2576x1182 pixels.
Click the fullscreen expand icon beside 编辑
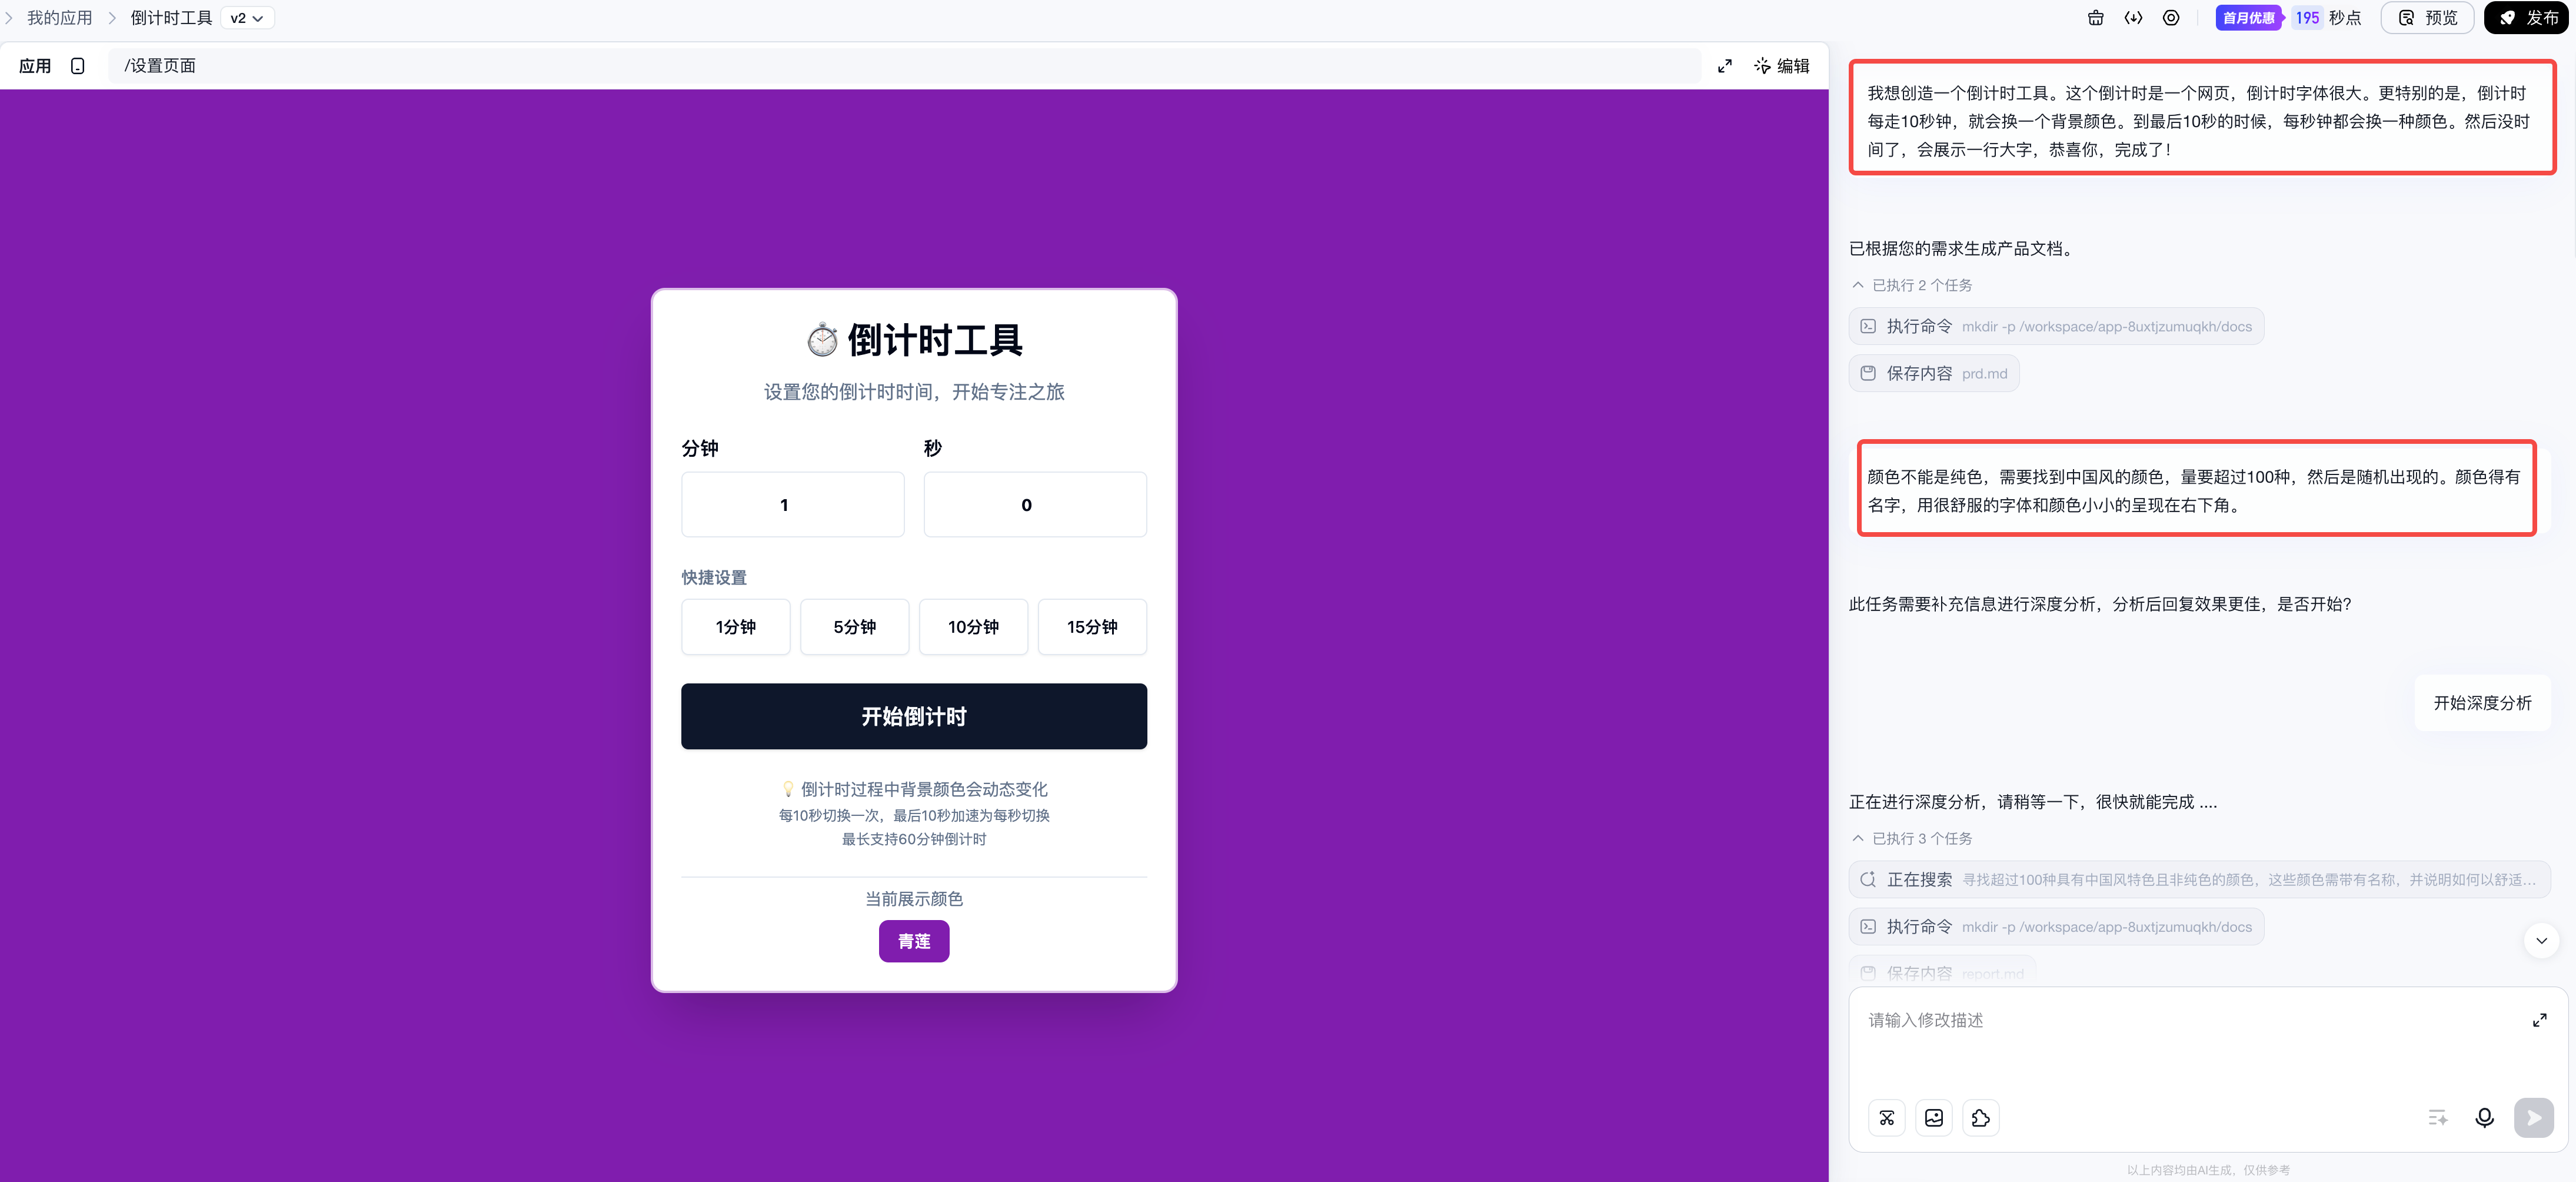pos(1725,66)
